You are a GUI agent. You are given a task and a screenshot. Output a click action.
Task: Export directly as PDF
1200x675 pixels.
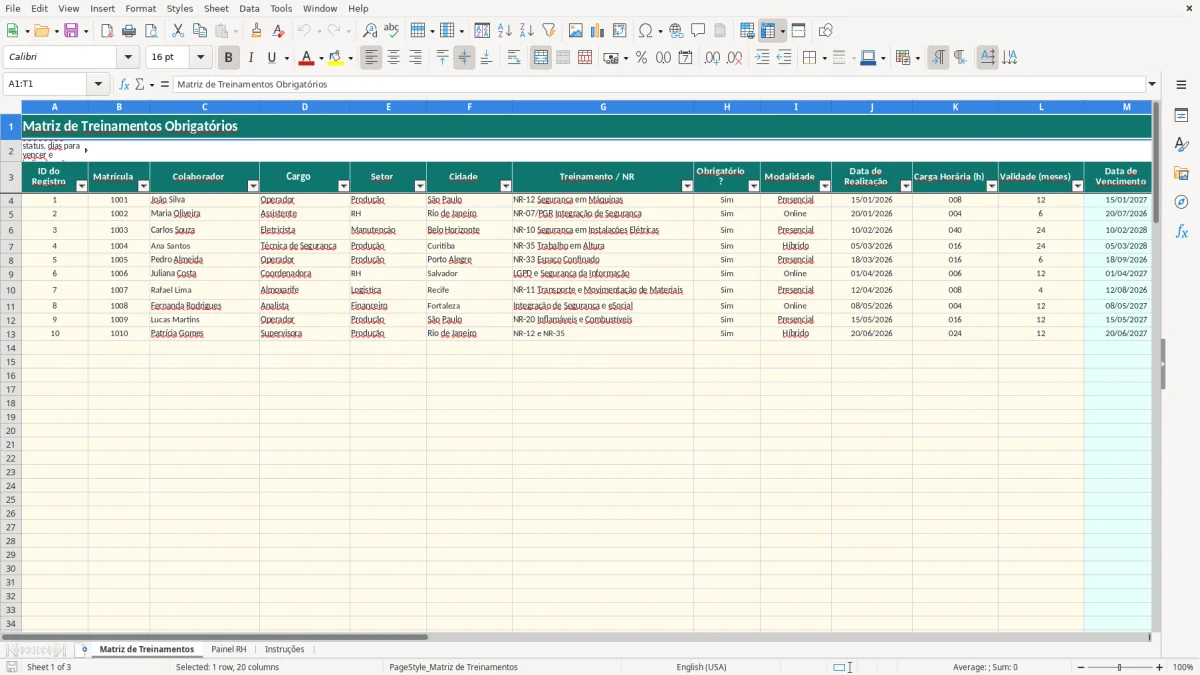[107, 31]
